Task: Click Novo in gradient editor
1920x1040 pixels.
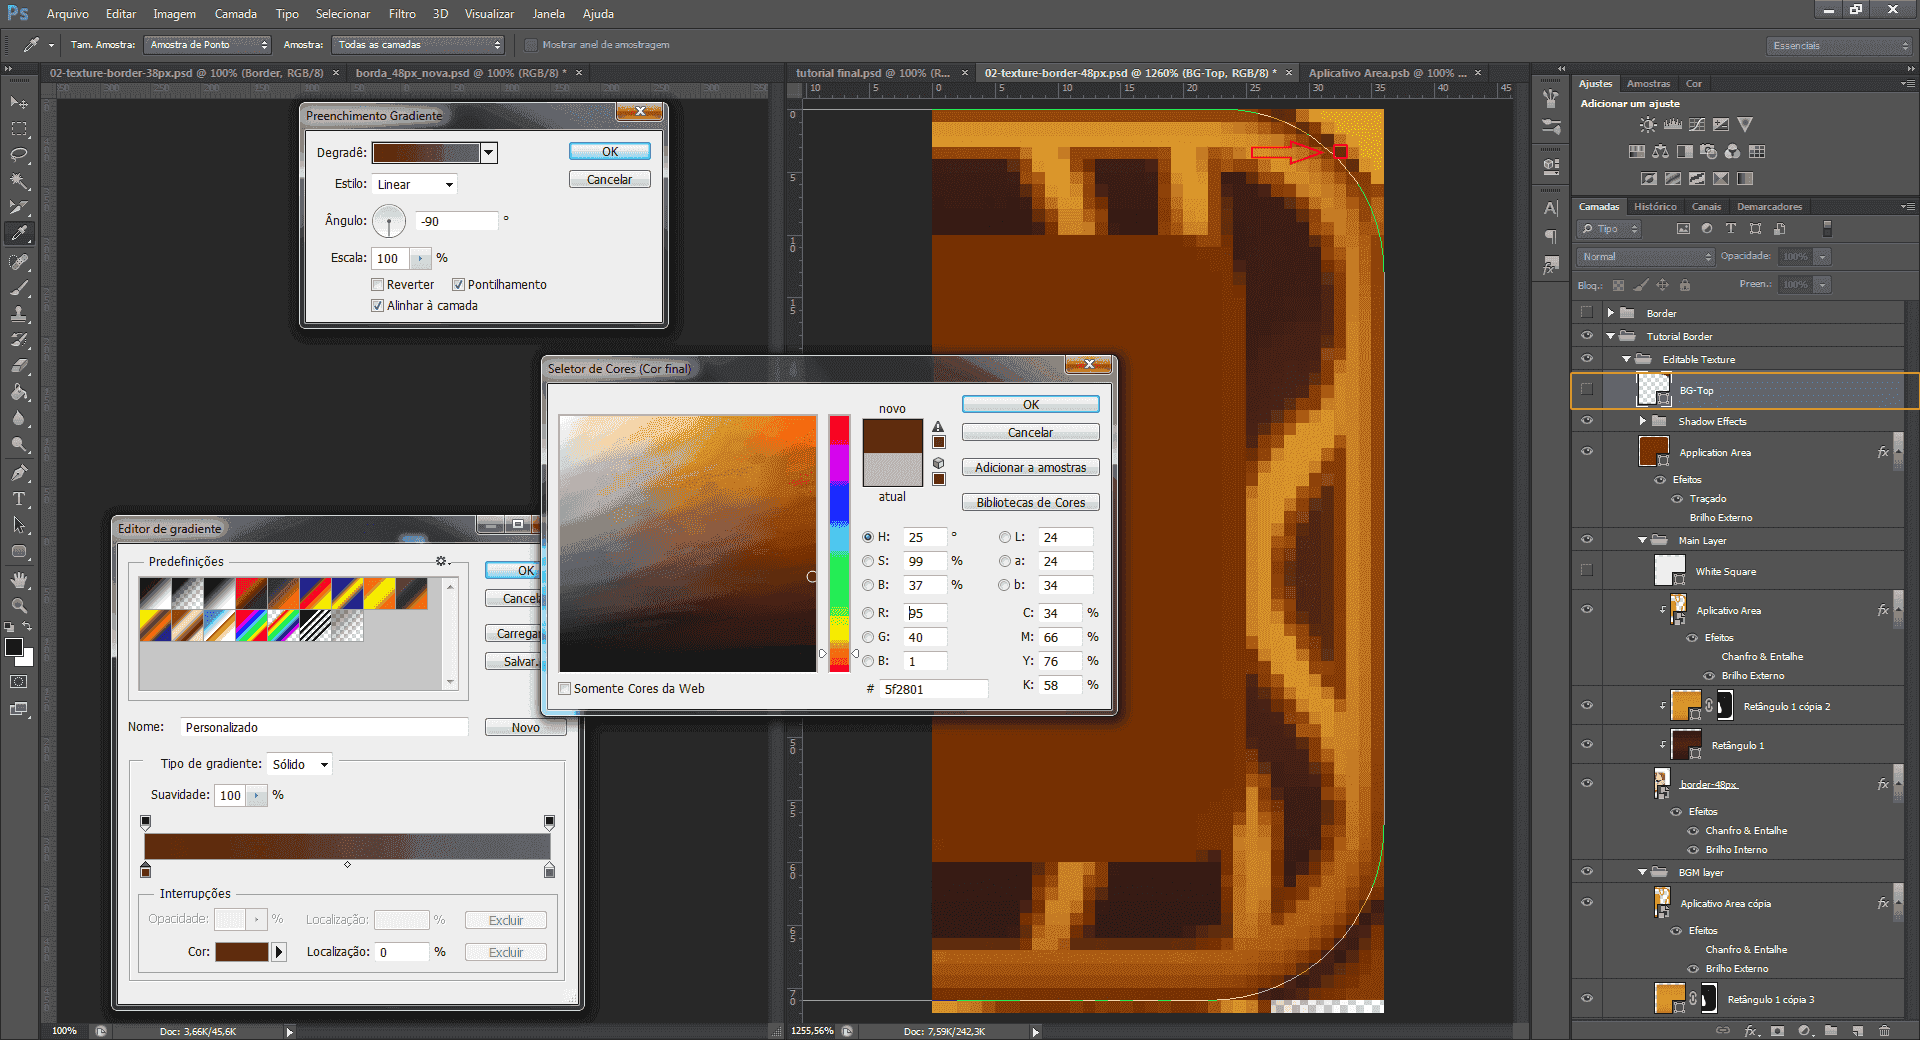Action: pos(525,728)
